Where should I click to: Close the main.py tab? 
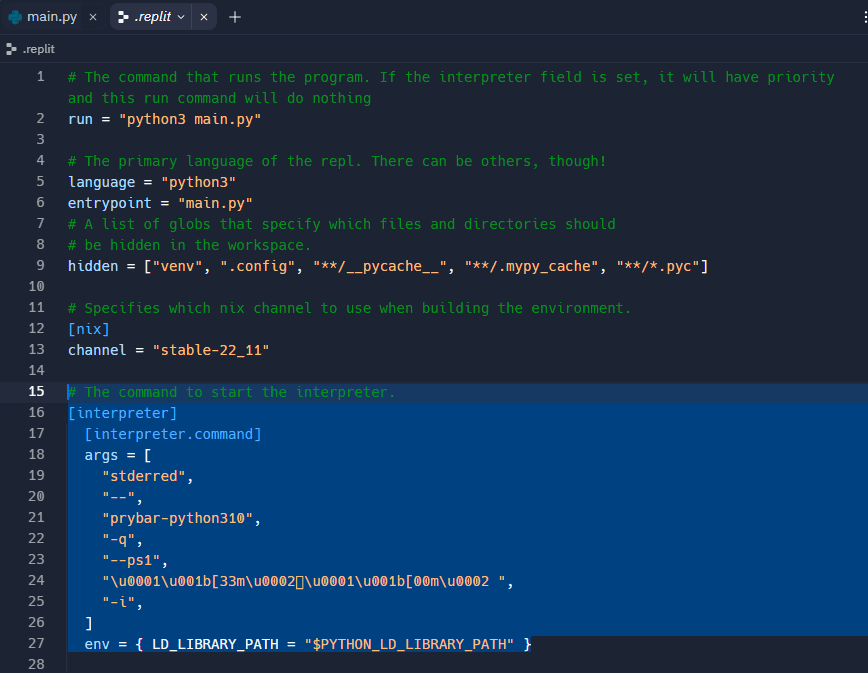pyautogui.click(x=93, y=17)
